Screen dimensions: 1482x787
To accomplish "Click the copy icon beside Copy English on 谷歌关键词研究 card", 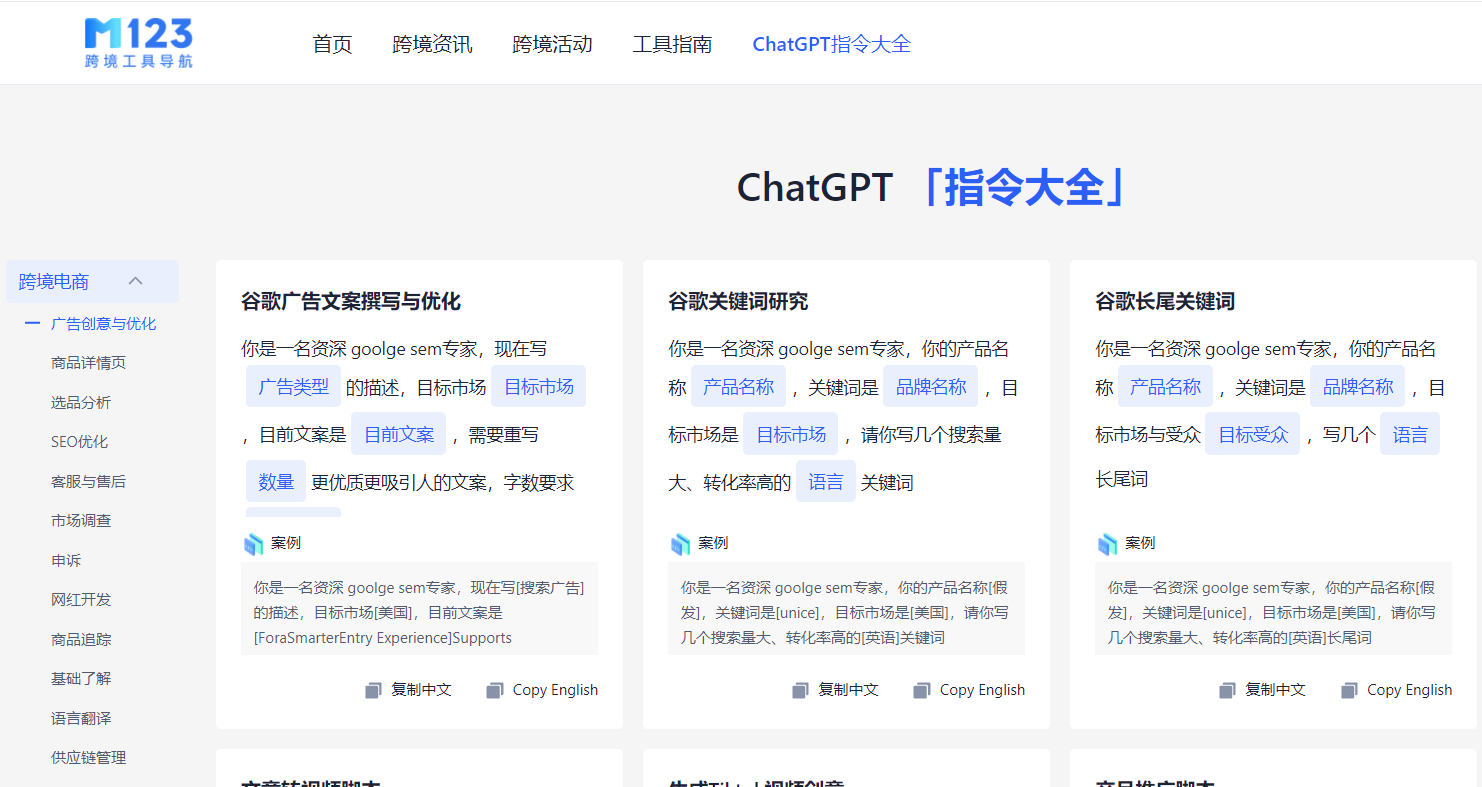I will point(921,689).
